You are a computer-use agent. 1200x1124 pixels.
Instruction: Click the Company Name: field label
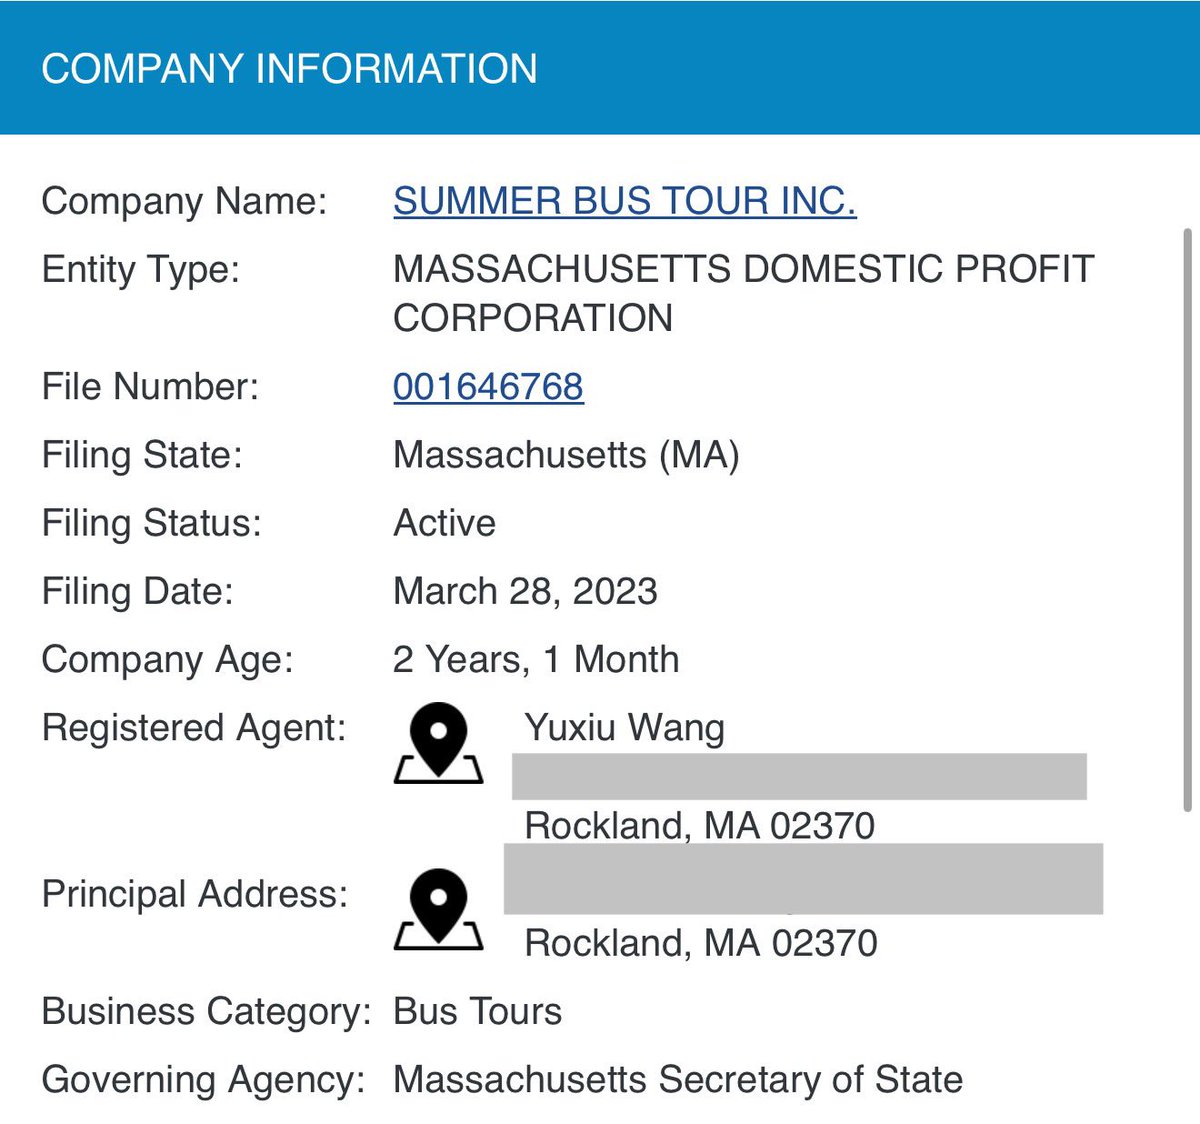pos(184,201)
